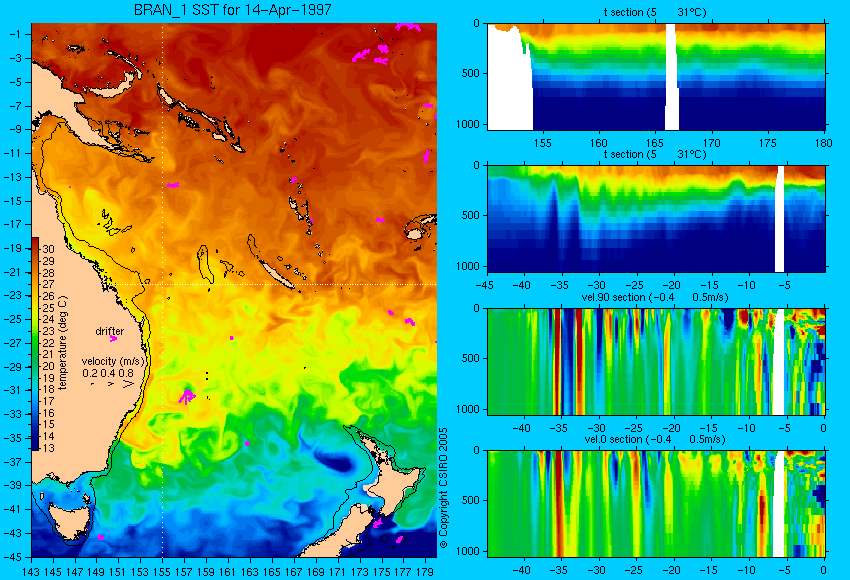This screenshot has height=580, width=850.
Task: Click the 'drifter' legend label
Action: (x=110, y=331)
